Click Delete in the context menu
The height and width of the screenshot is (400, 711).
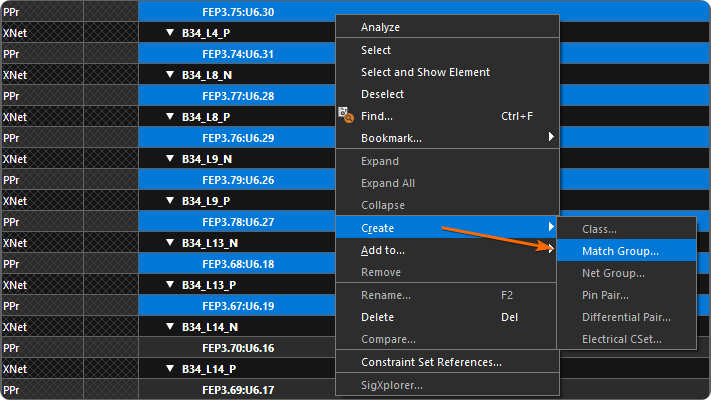point(378,317)
